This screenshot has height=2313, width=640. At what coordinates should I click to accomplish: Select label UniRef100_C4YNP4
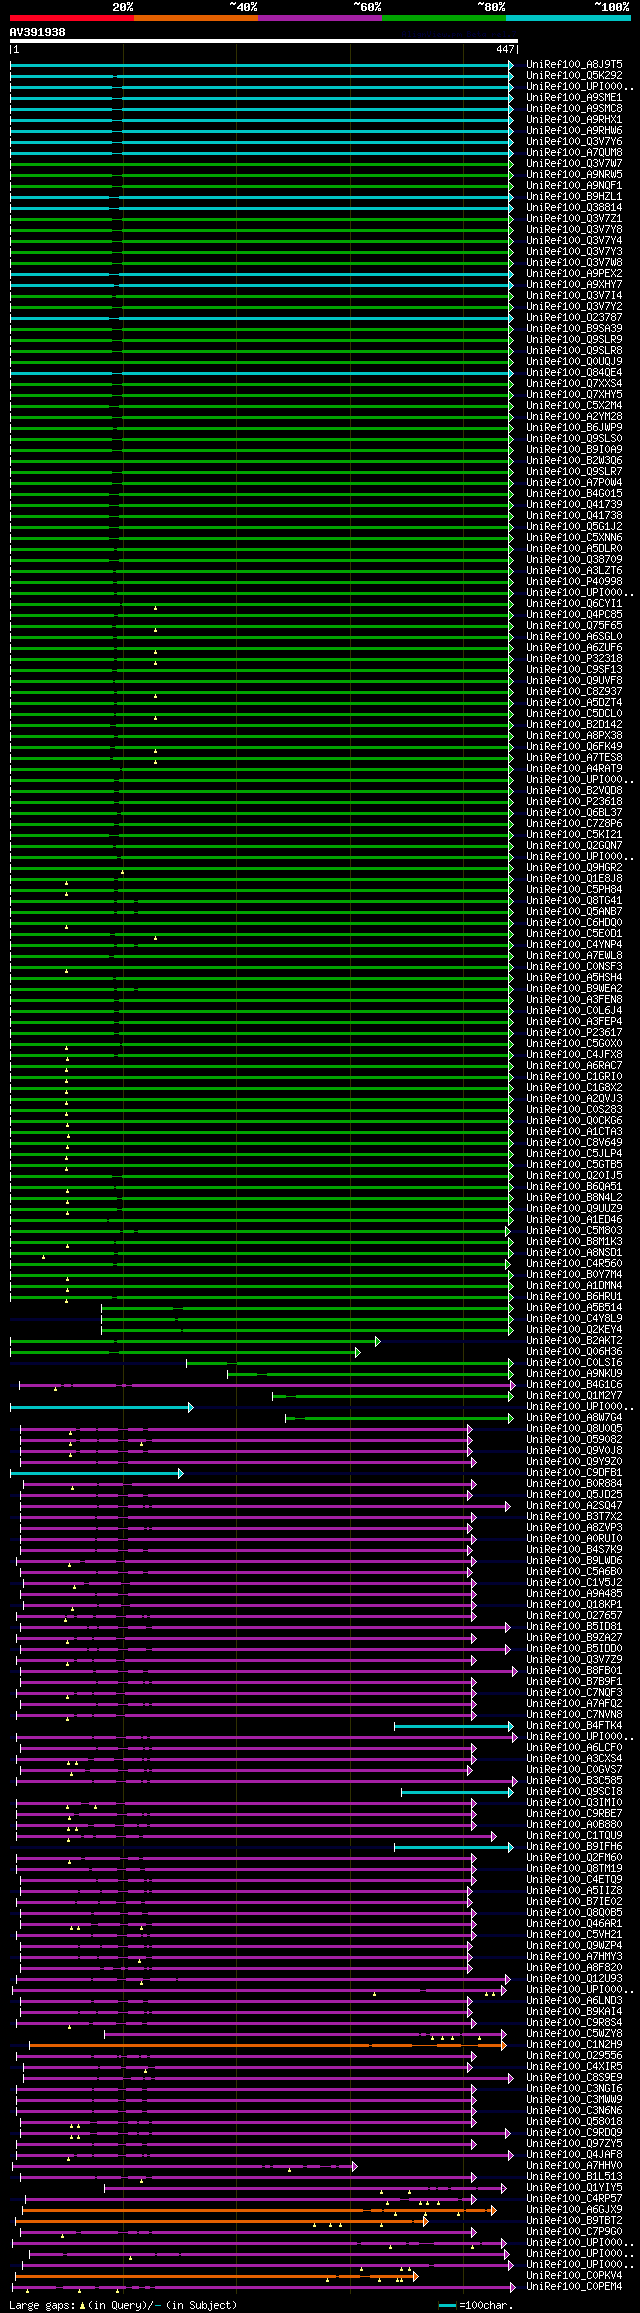click(x=574, y=944)
